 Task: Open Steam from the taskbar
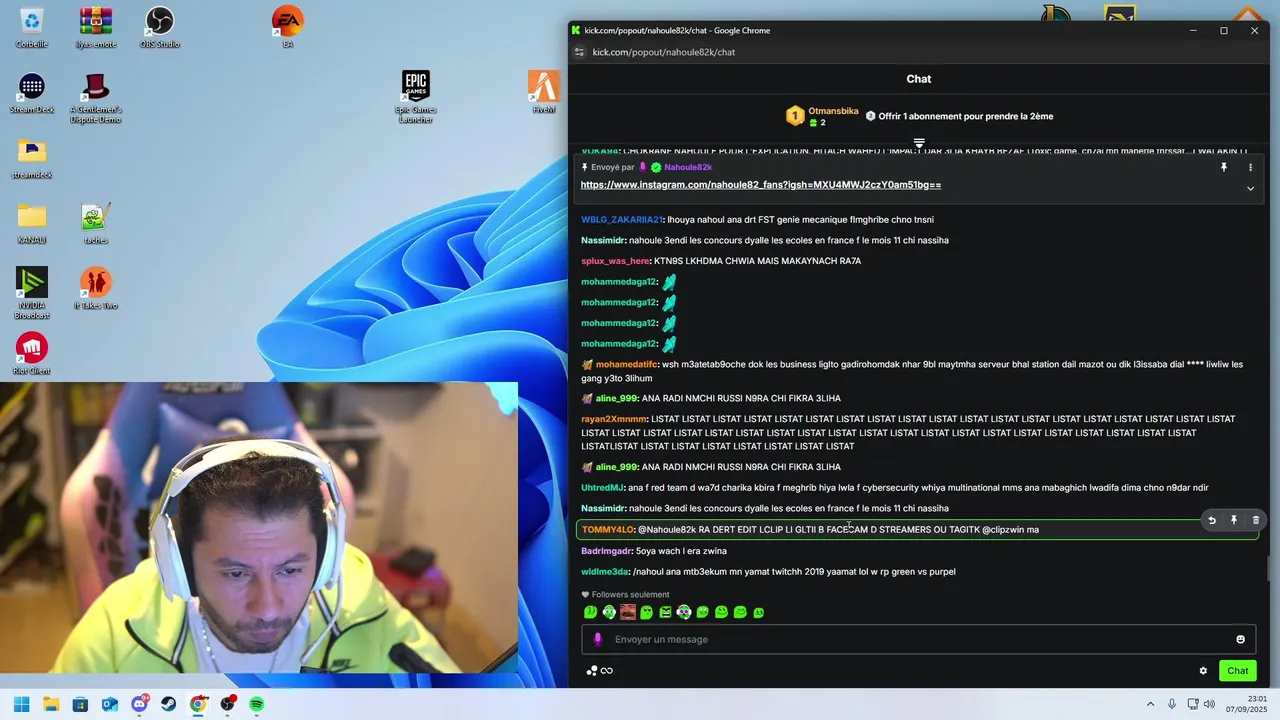tap(168, 705)
